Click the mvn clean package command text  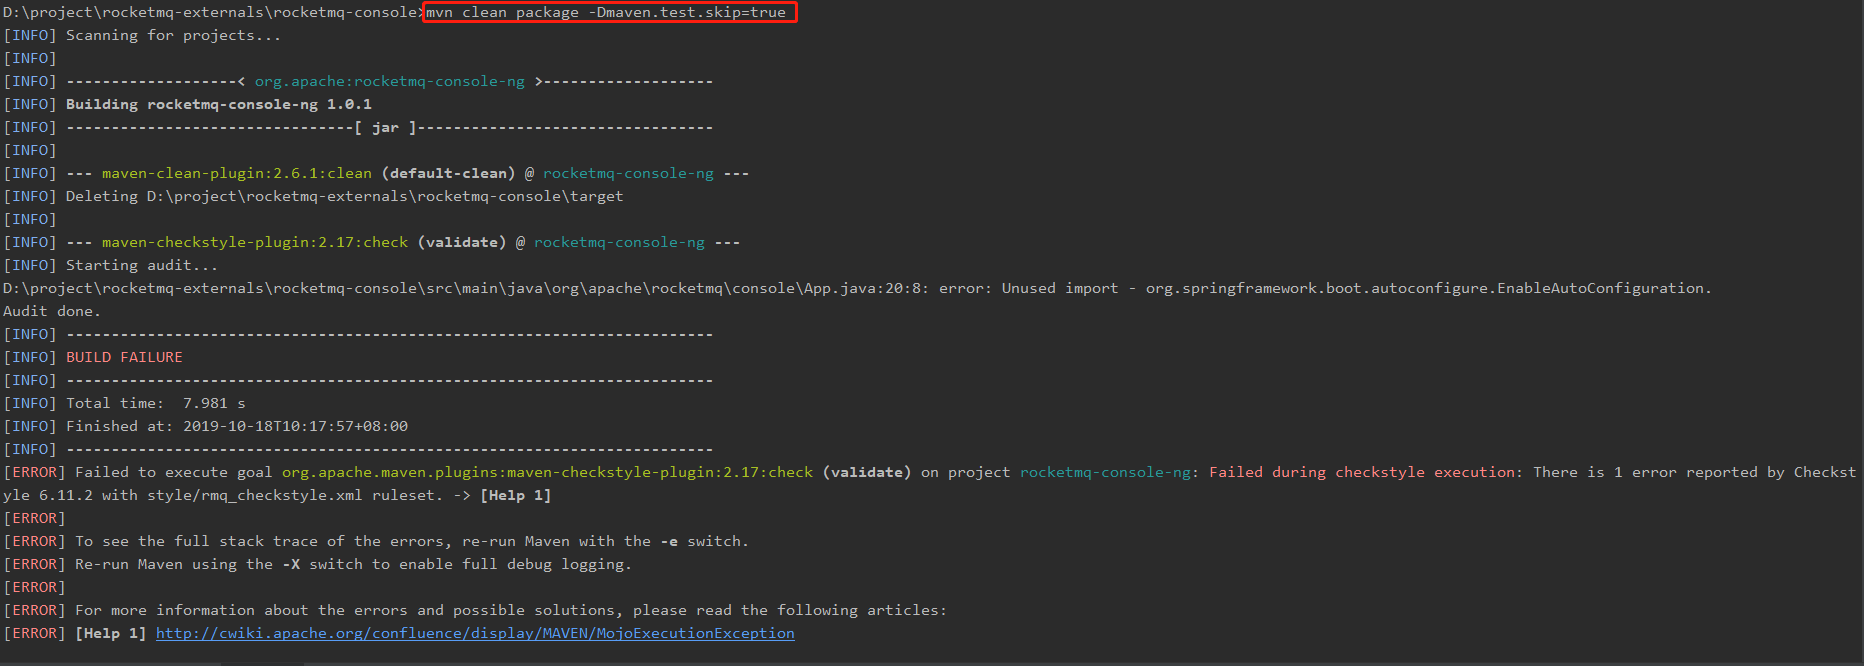[x=606, y=13]
